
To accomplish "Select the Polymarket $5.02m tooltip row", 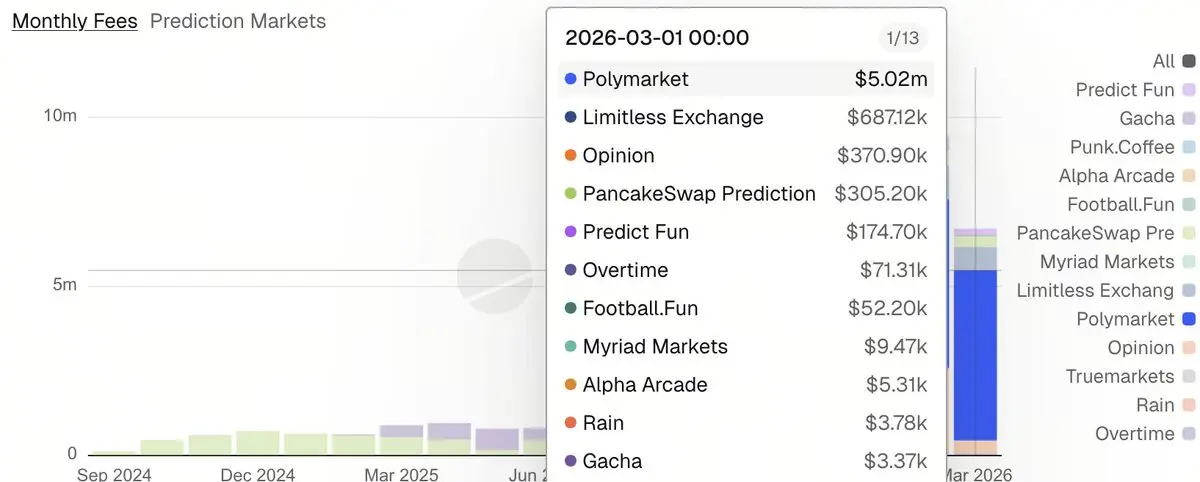I will [x=745, y=79].
